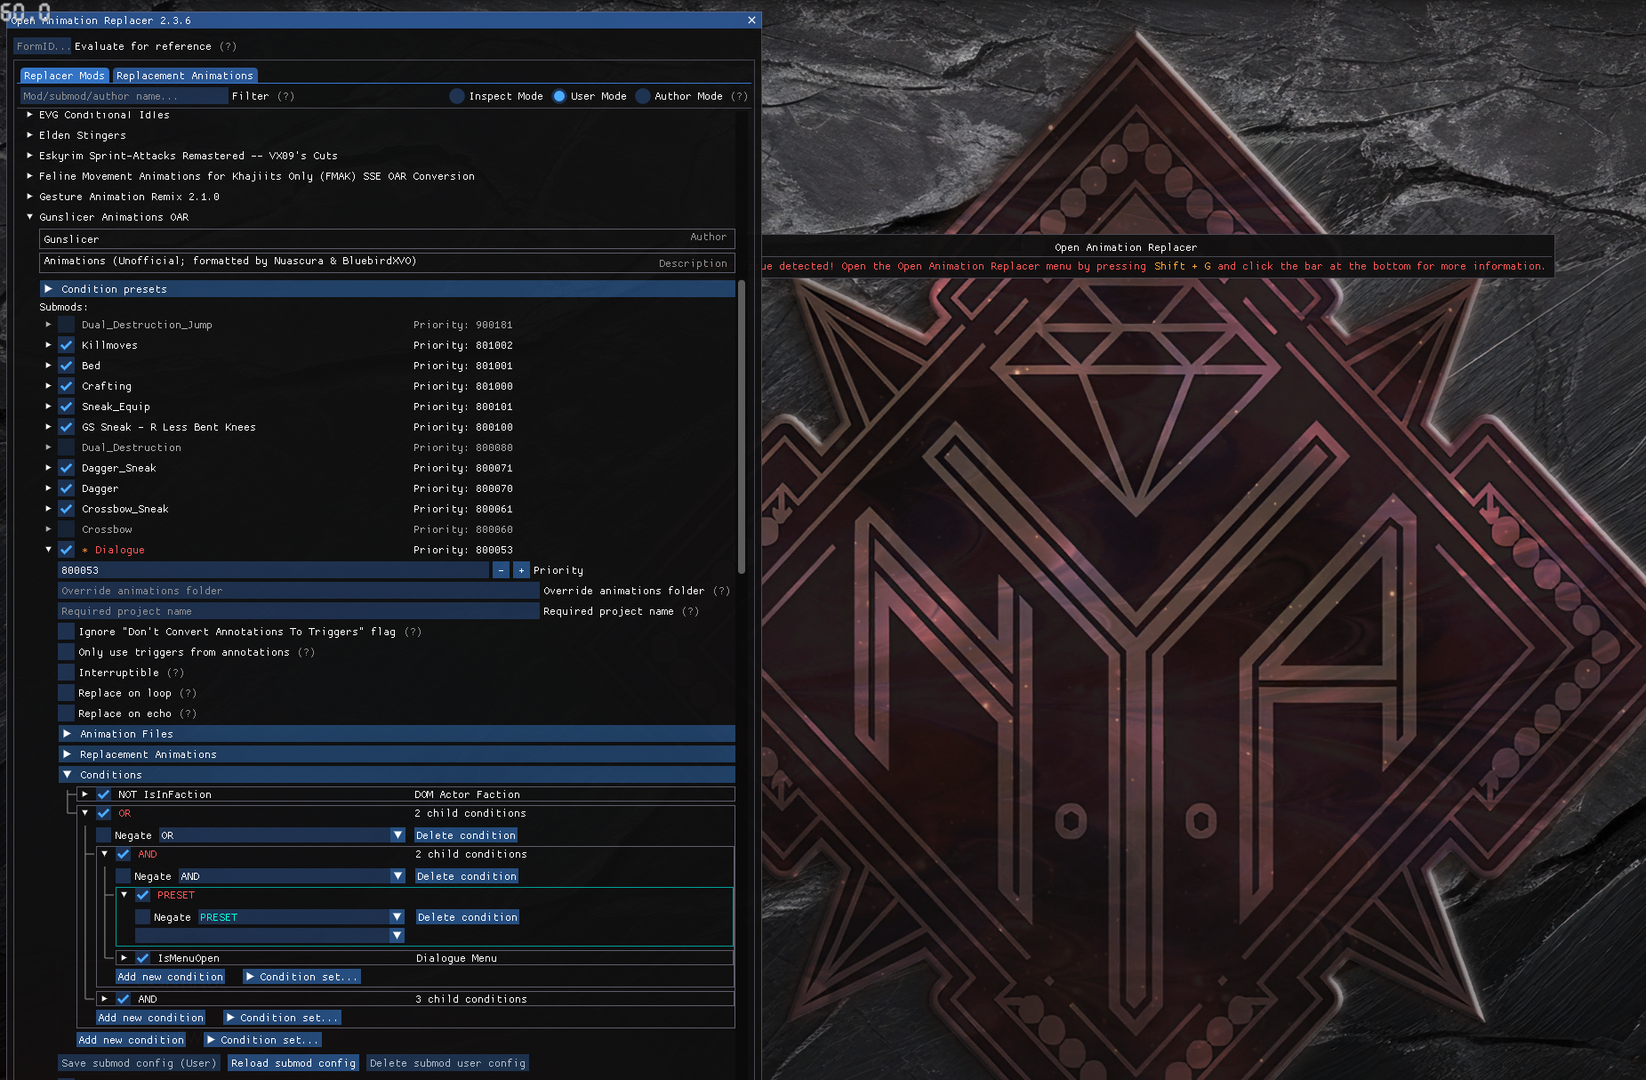This screenshot has width=1646, height=1080.
Task: Expand the IsMenuOpen Dialogue Menu condition
Action: click(124, 958)
